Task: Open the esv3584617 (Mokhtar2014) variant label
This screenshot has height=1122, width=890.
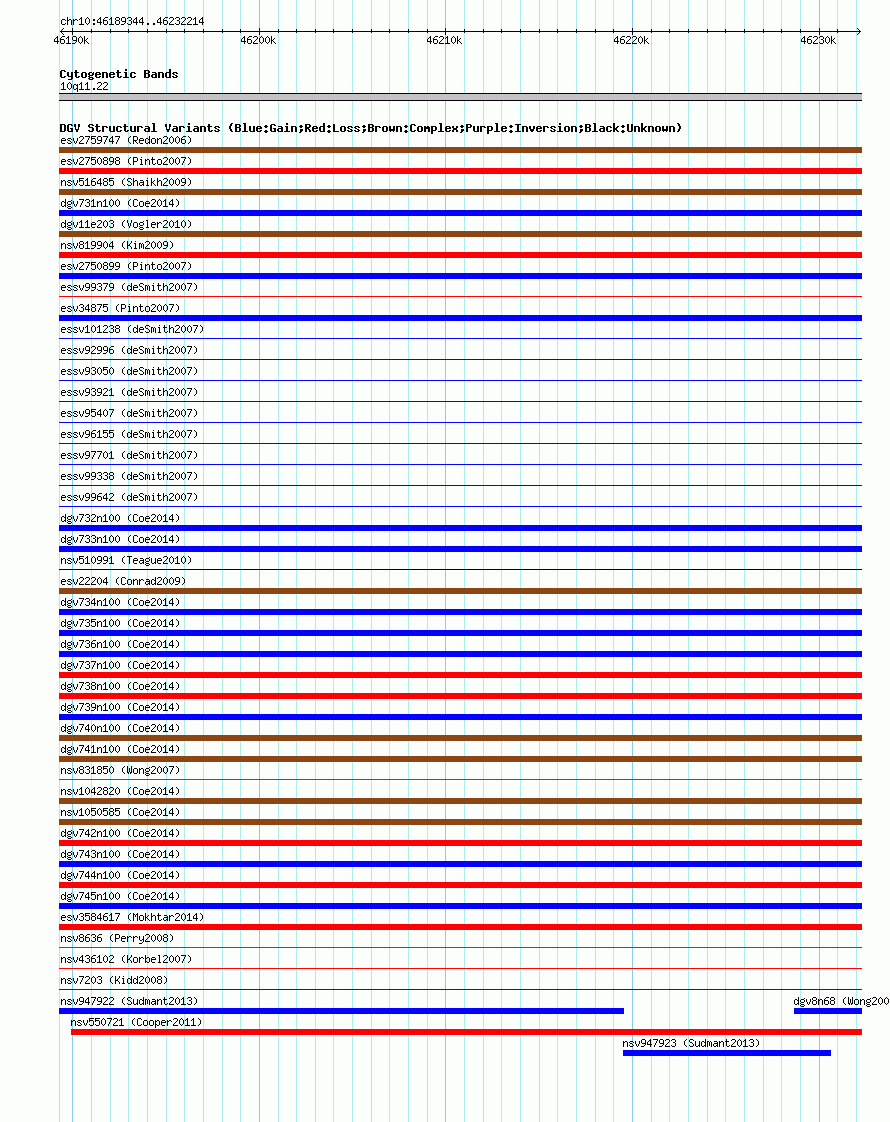Action: coord(132,917)
